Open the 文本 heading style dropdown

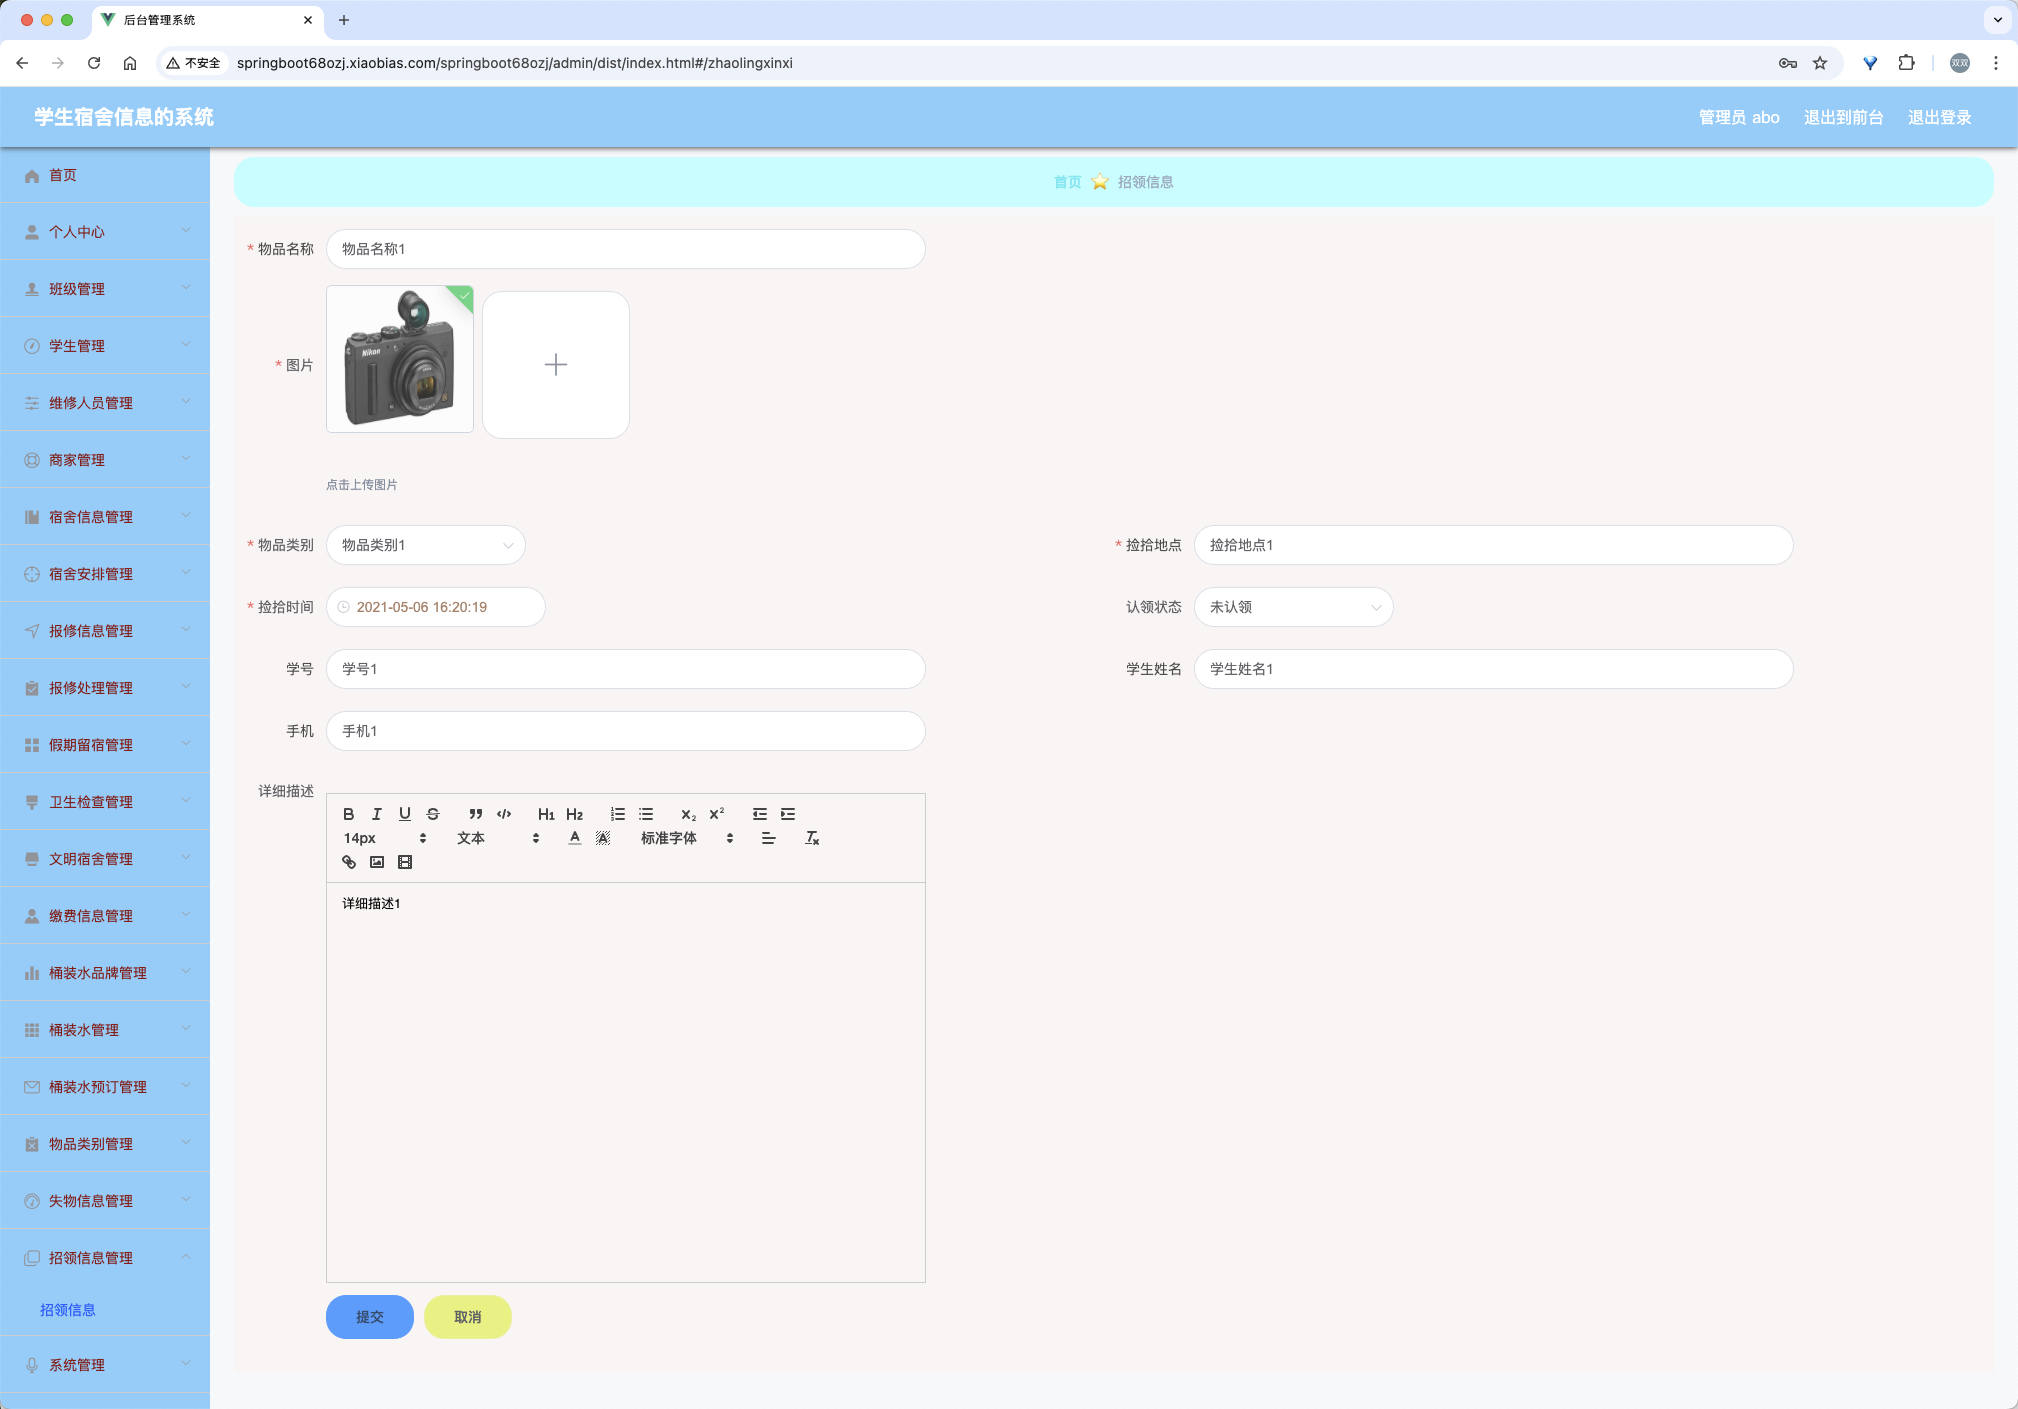[x=499, y=838]
